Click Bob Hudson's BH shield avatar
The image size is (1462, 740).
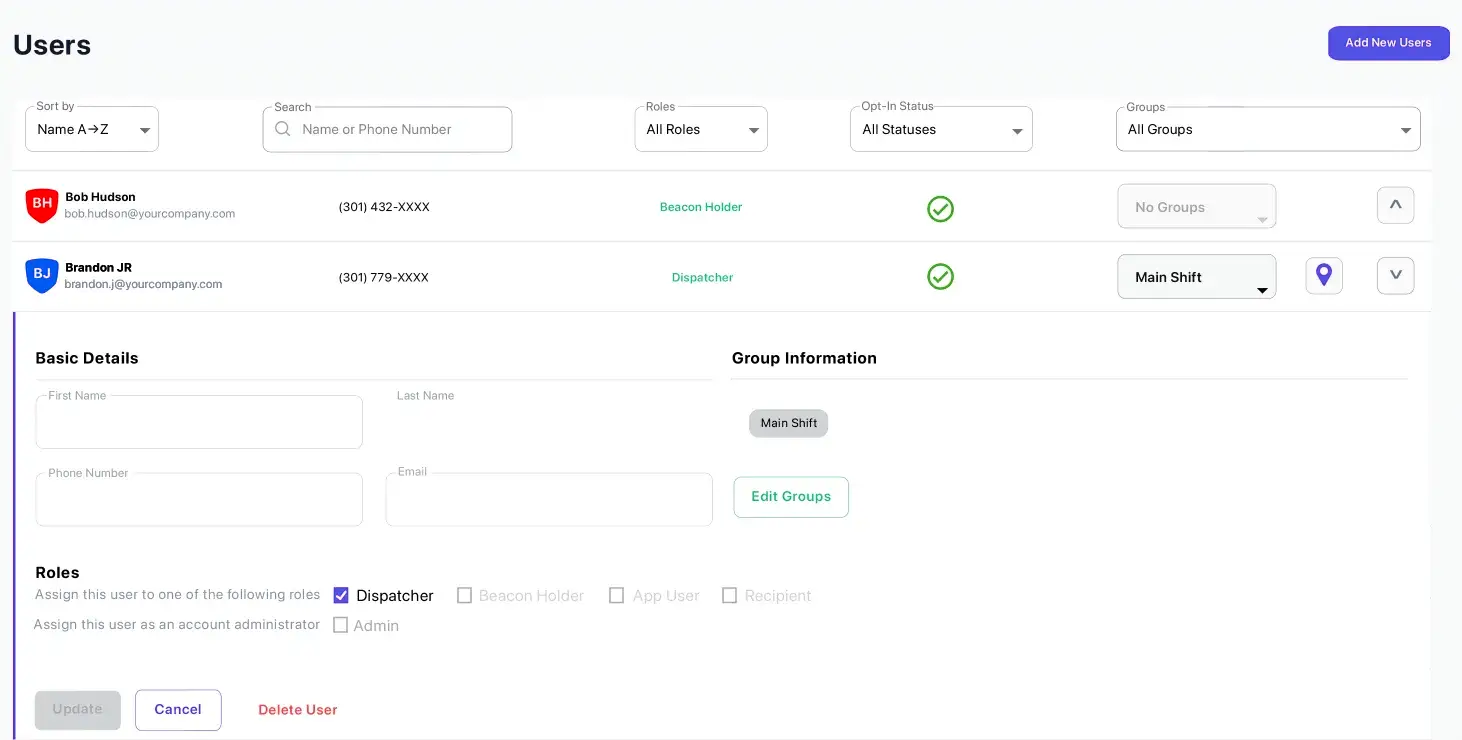click(42, 205)
